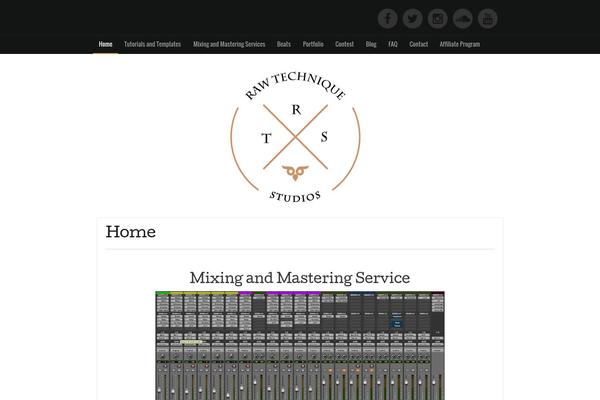Open Mixing and Mastering Services menu
This screenshot has width=600, height=400.
229,44
